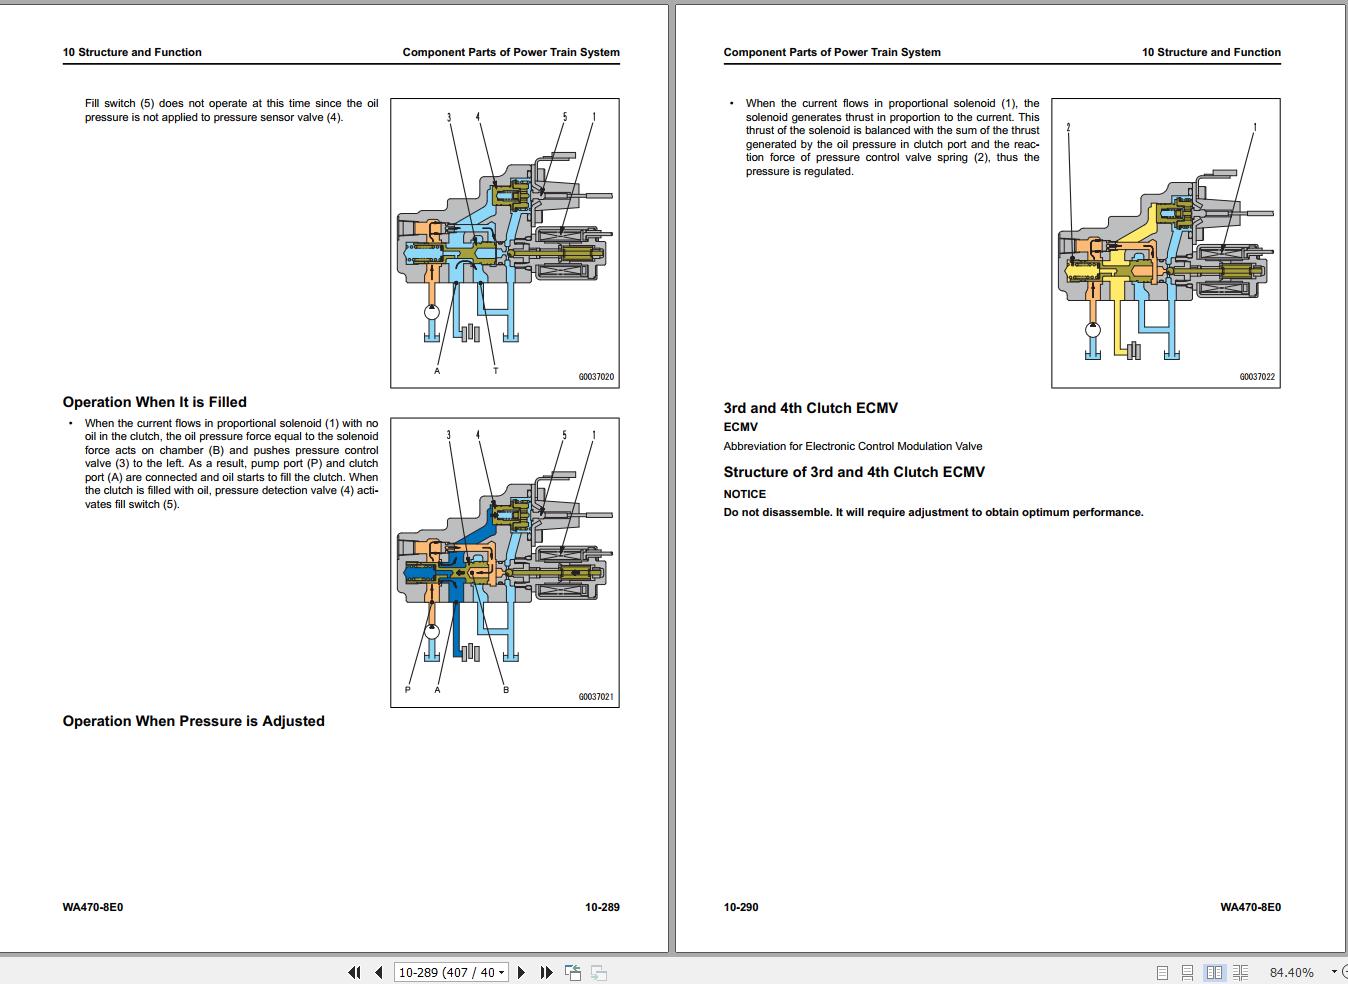Click left page footer WA470-8E0
The width and height of the screenshot is (1348, 984).
coord(93,907)
